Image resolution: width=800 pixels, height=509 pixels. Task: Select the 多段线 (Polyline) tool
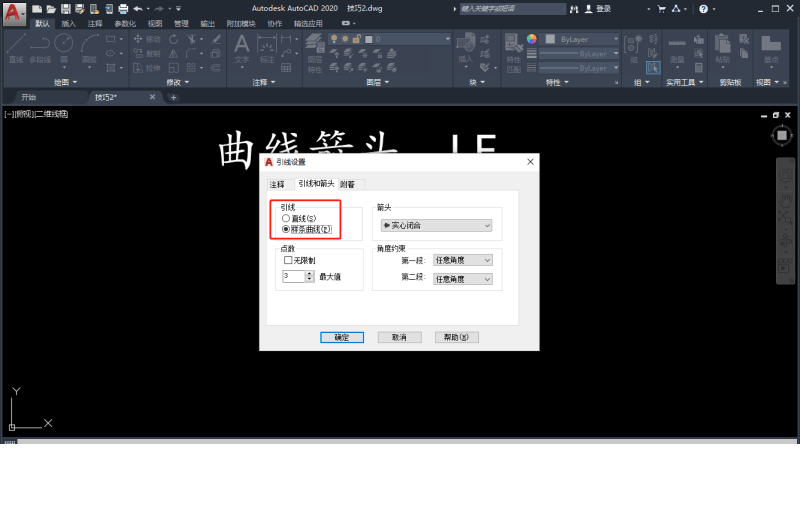pos(40,48)
